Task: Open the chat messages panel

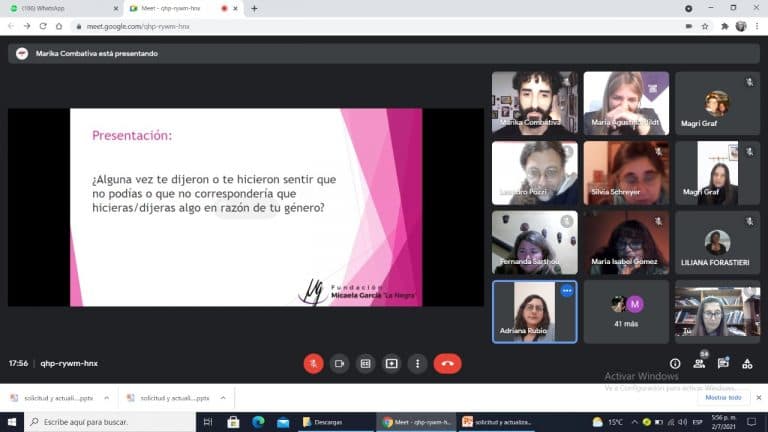Action: click(x=723, y=363)
